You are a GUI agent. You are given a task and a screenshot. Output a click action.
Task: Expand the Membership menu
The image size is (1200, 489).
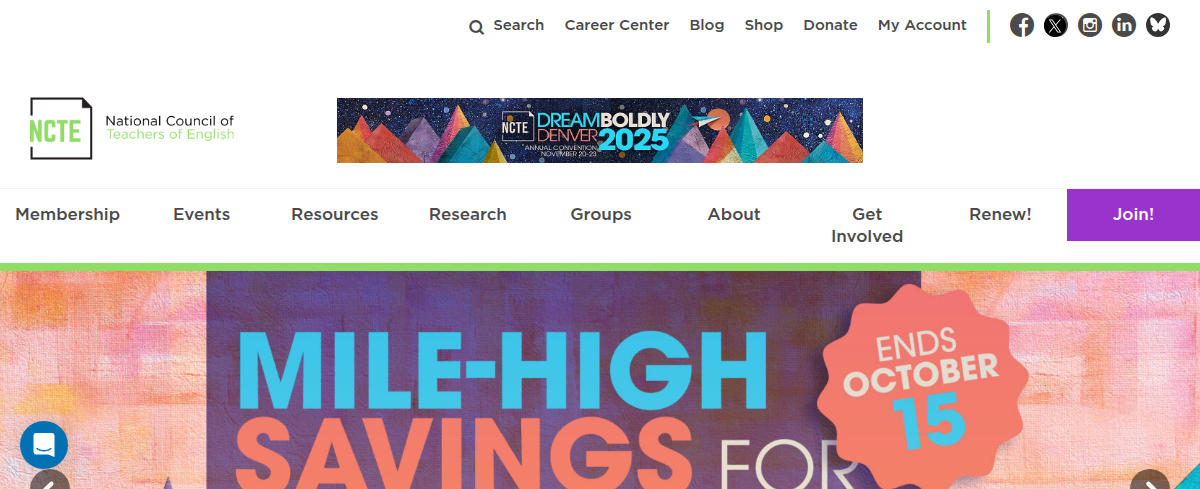pyautogui.click(x=67, y=214)
